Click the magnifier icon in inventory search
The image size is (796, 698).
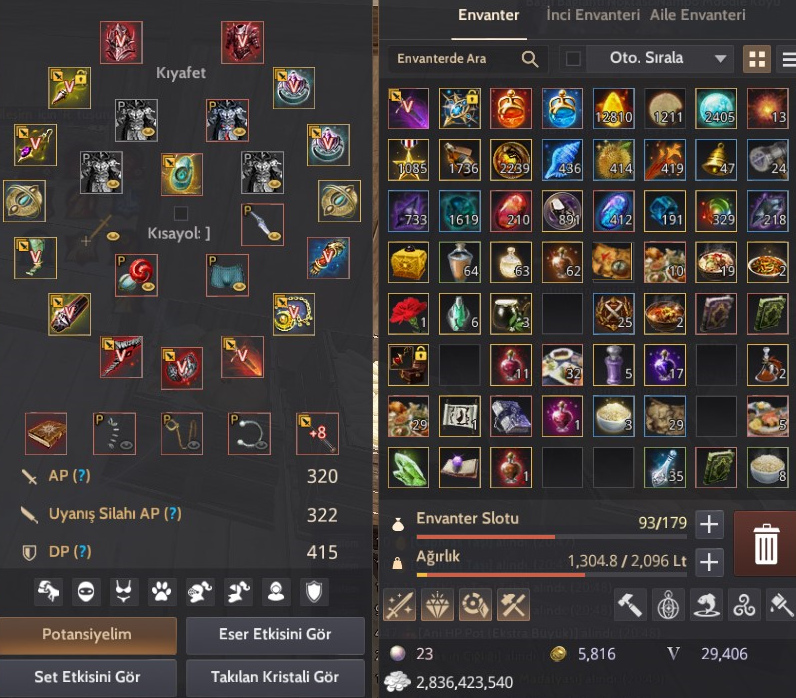point(529,59)
